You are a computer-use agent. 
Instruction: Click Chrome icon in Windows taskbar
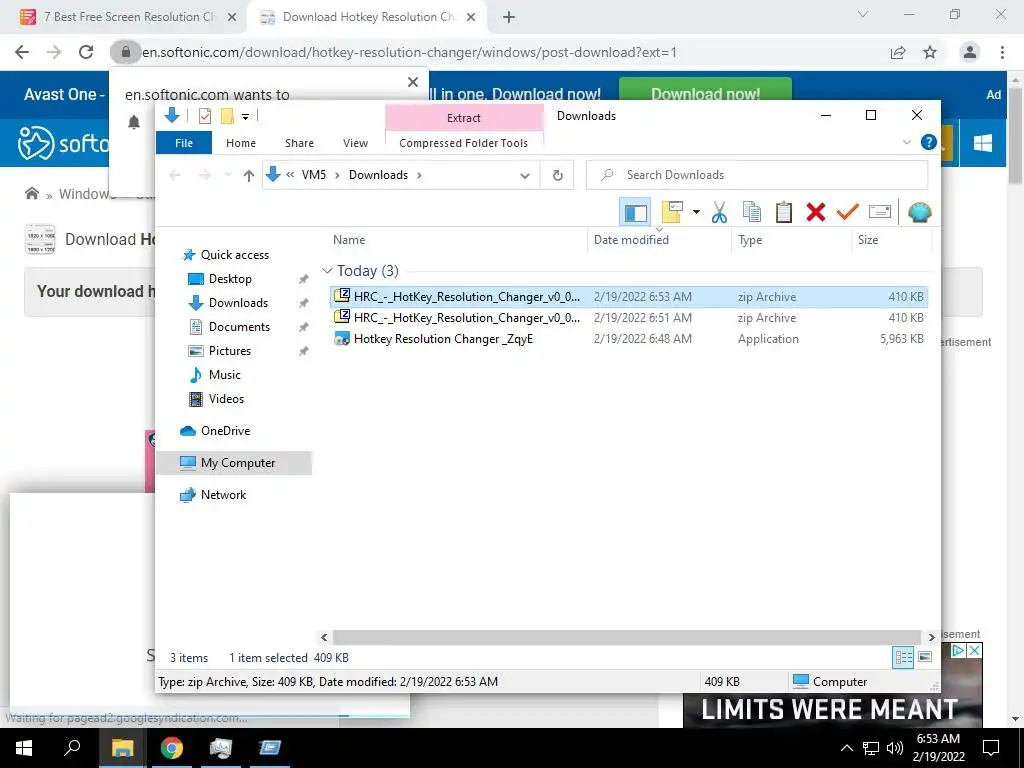click(x=172, y=748)
